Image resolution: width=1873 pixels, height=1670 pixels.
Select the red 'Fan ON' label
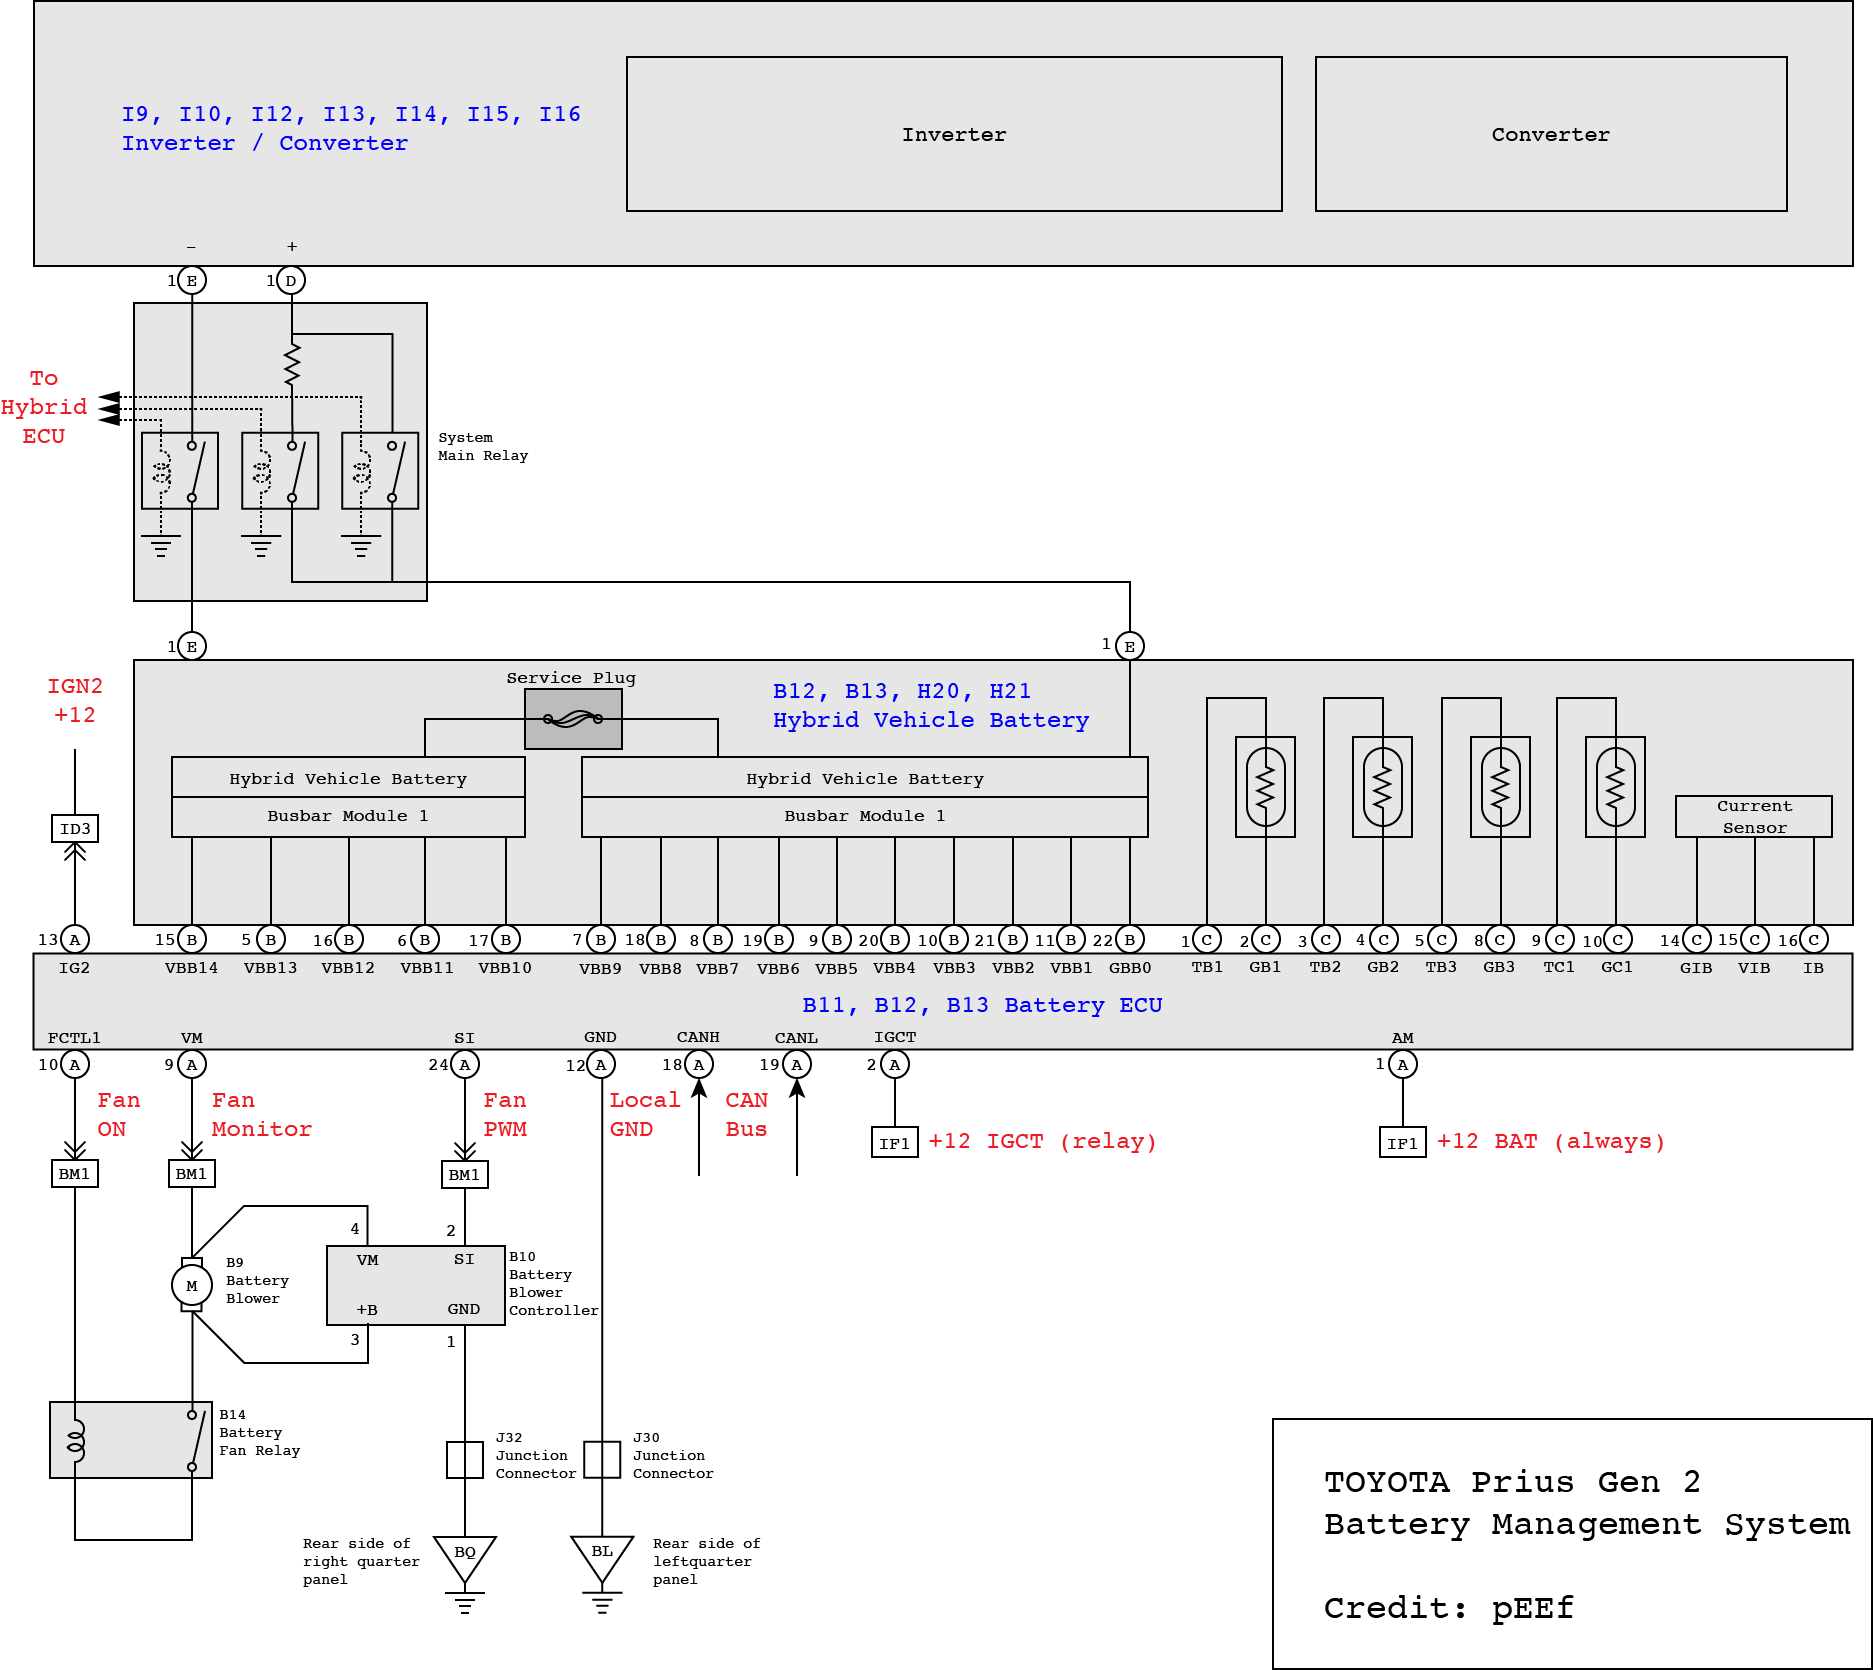118,1114
